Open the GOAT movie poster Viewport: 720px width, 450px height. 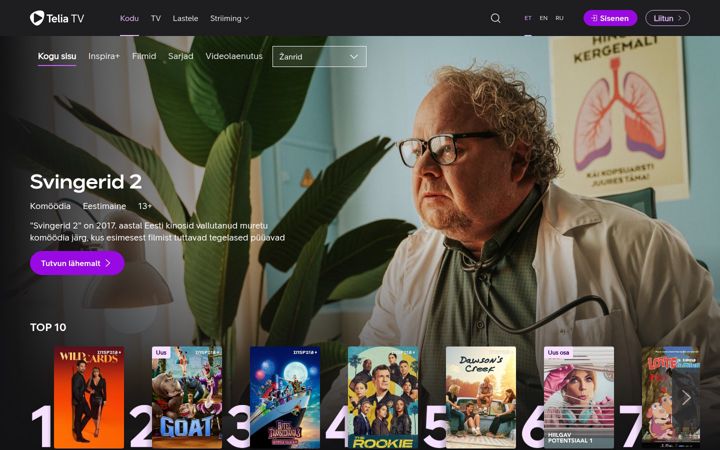click(x=187, y=397)
